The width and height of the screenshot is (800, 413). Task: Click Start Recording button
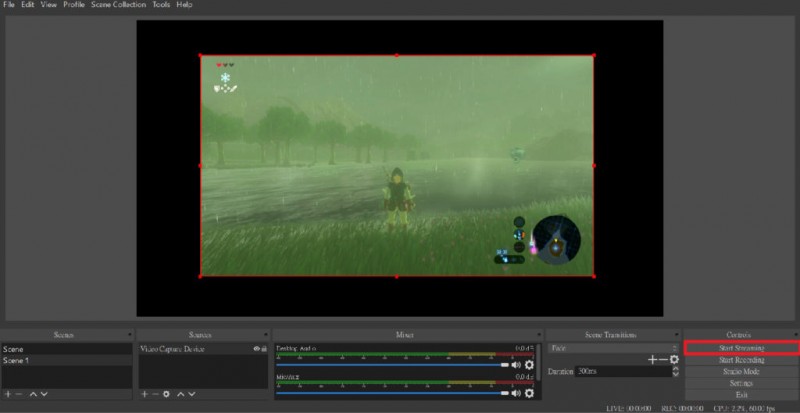tap(741, 360)
